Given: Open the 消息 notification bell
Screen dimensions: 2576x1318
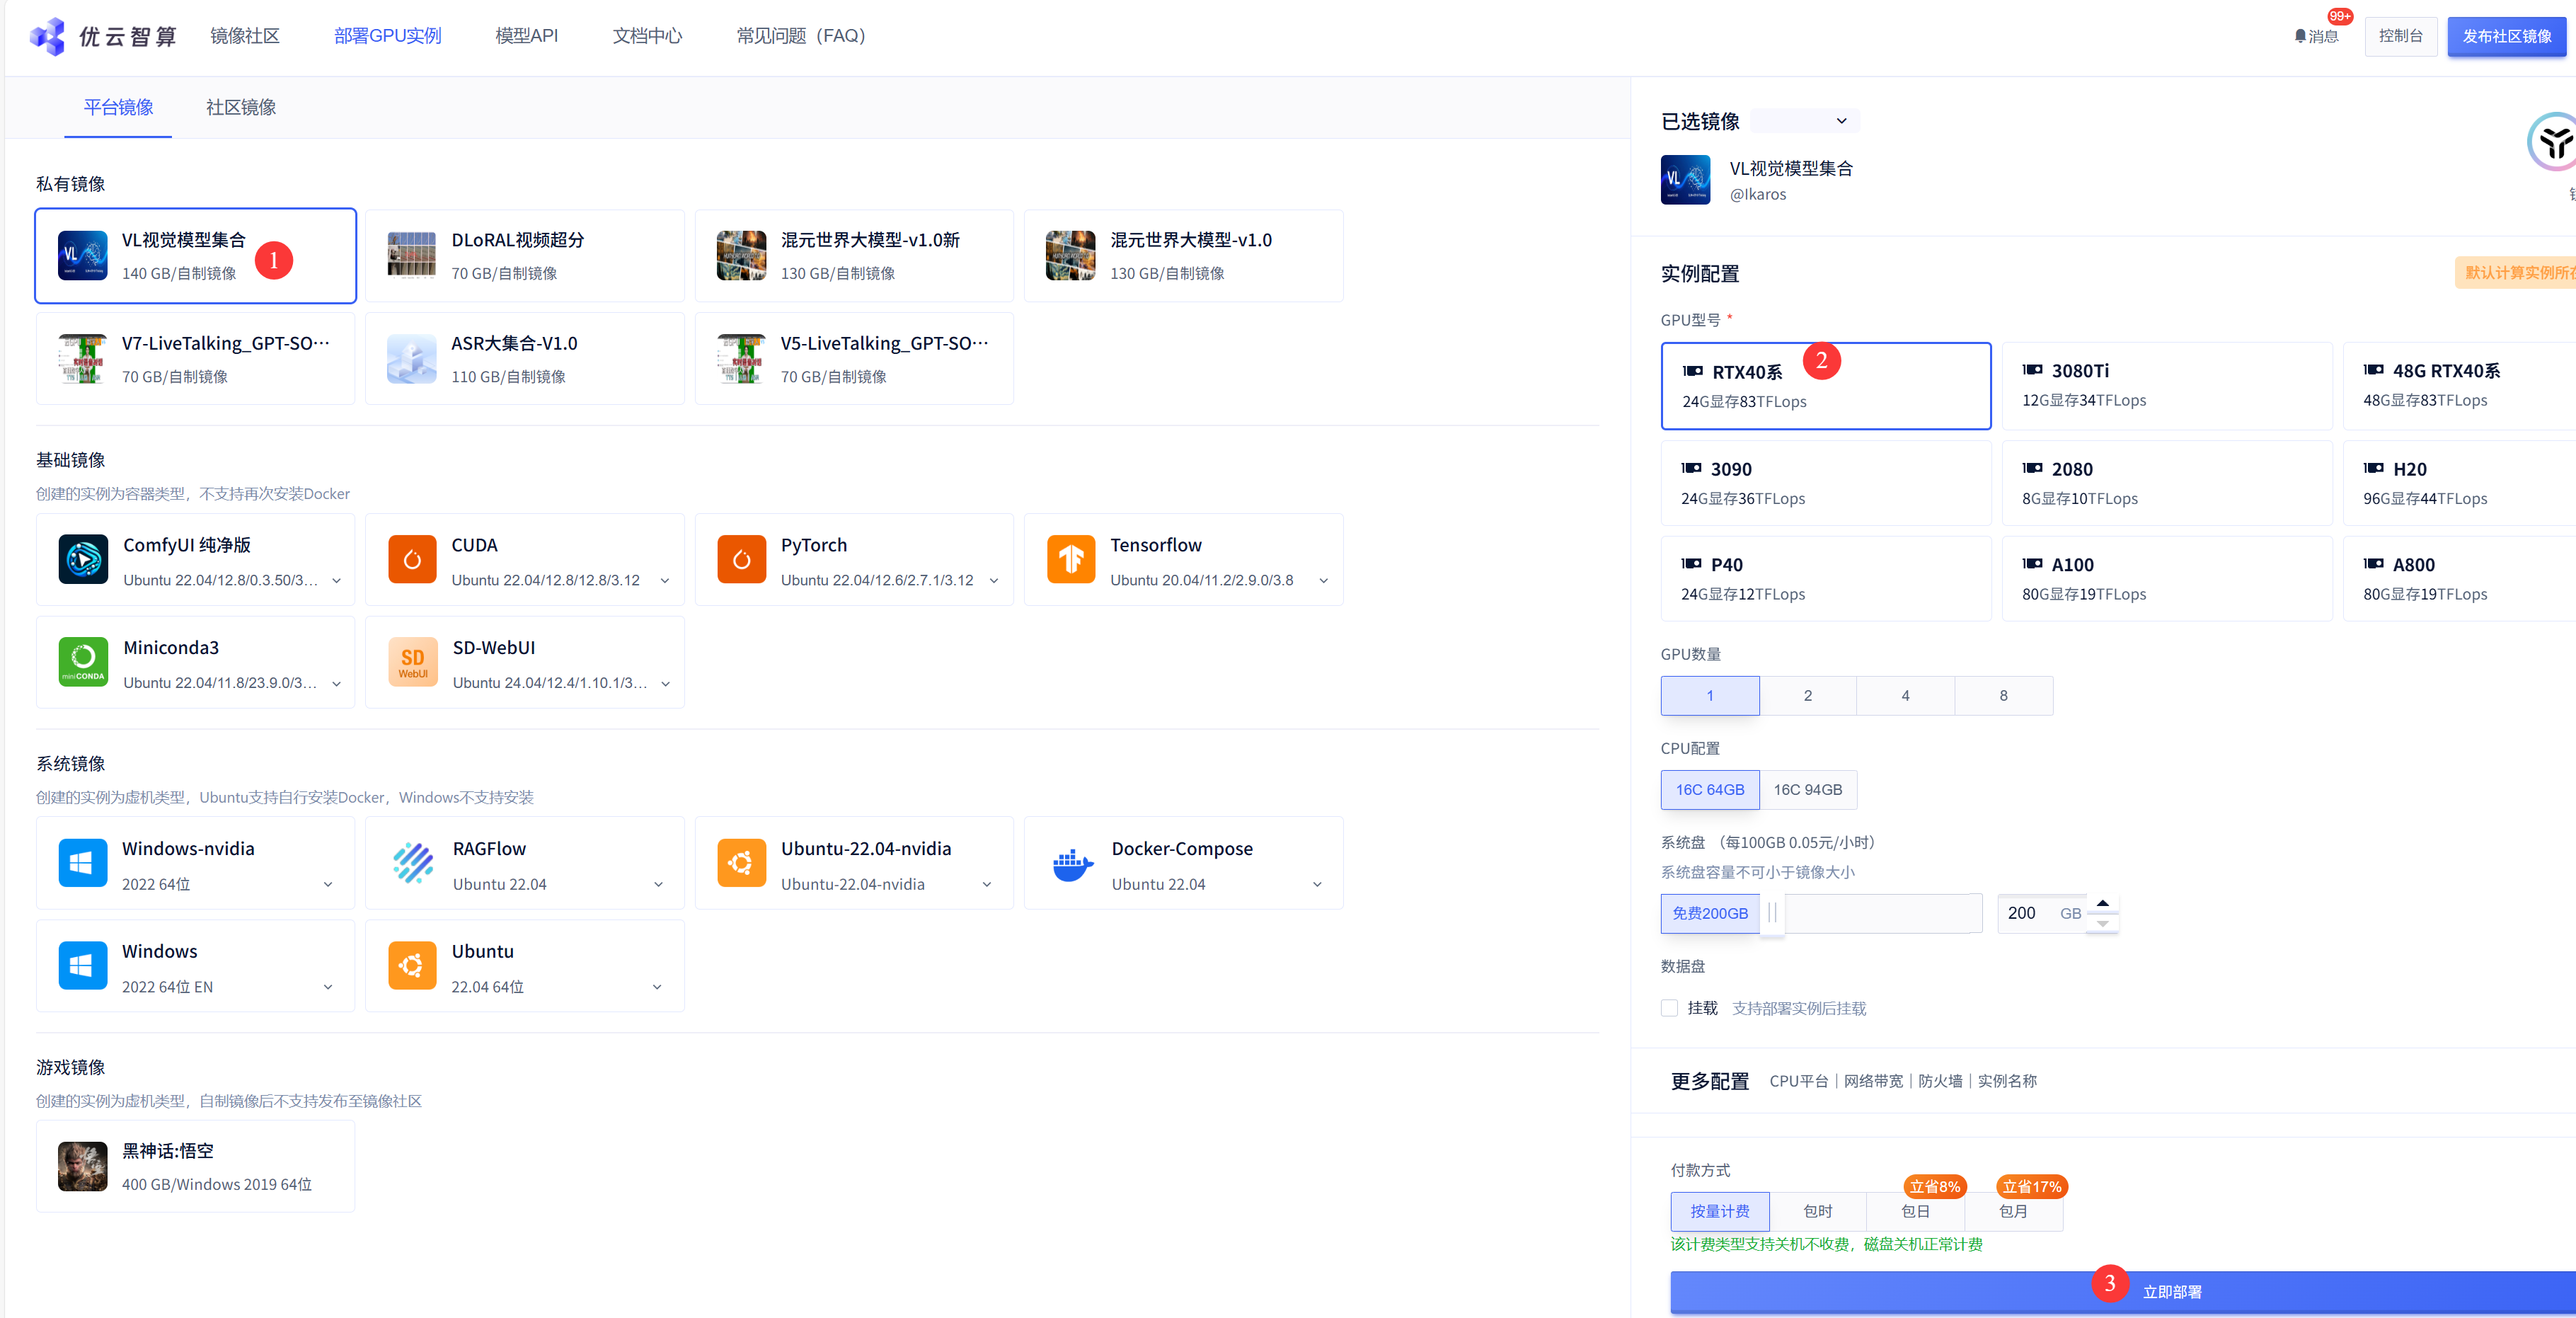Looking at the screenshot, I should [x=2300, y=36].
